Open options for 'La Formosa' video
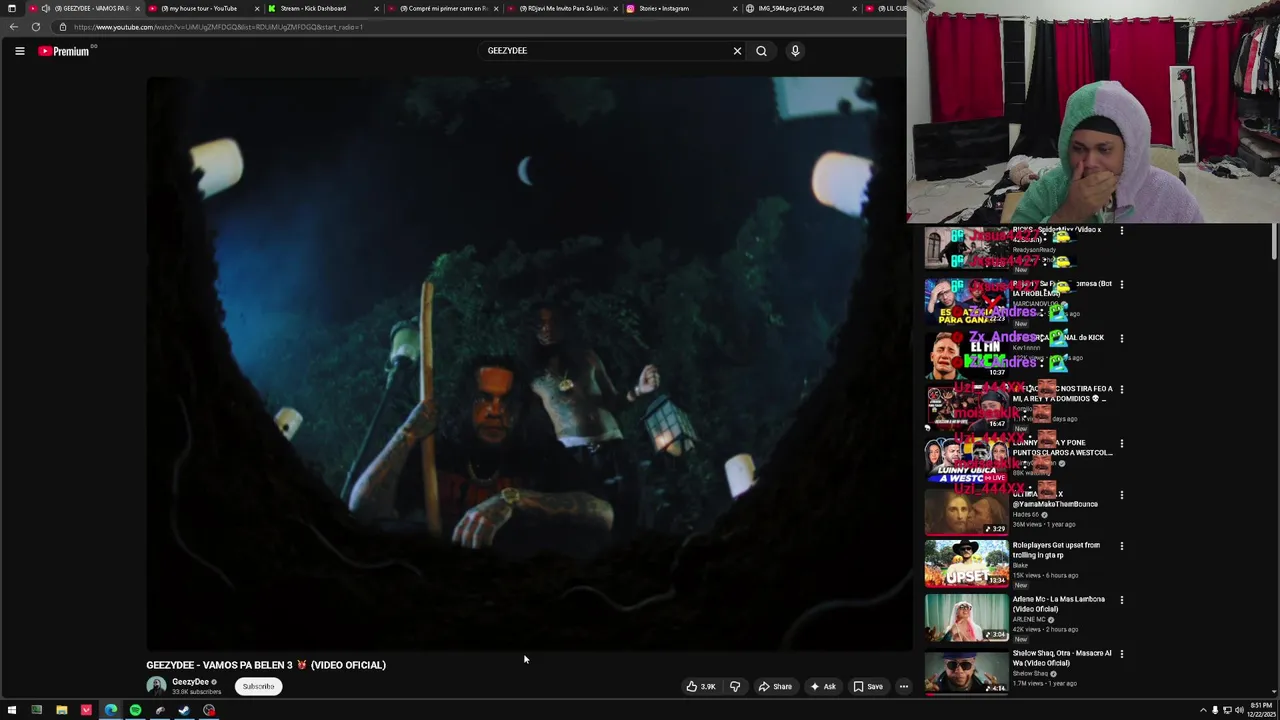The image size is (1280, 720). coord(1121,285)
